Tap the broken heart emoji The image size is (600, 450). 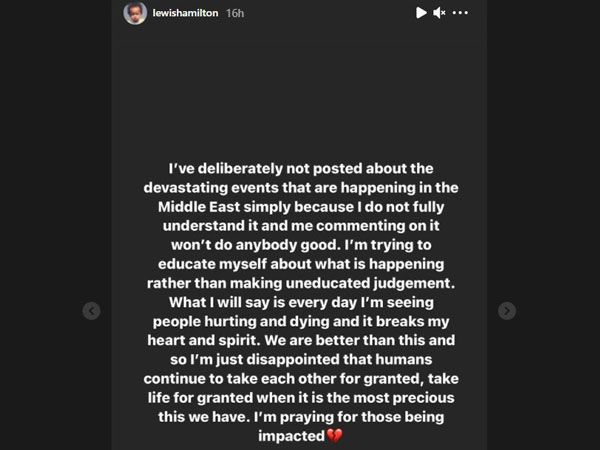(x=334, y=437)
